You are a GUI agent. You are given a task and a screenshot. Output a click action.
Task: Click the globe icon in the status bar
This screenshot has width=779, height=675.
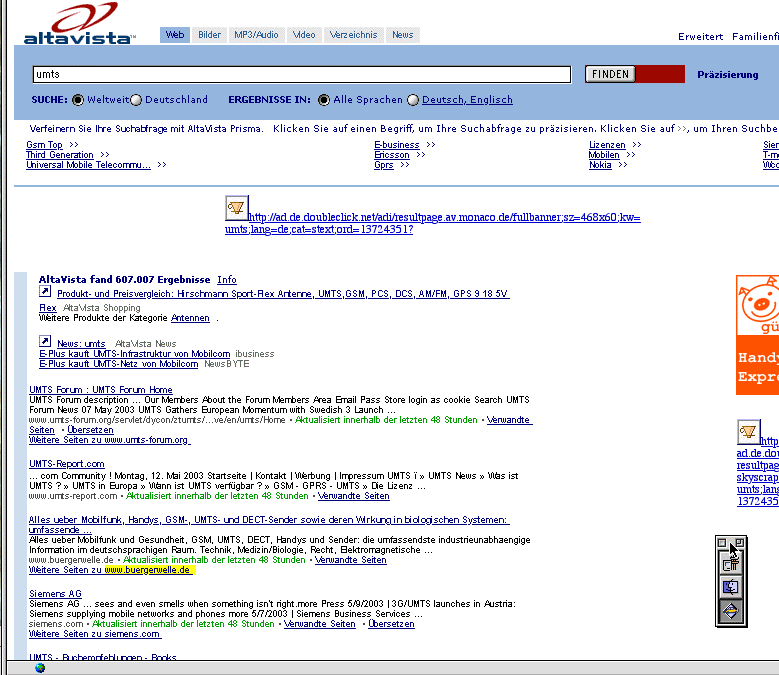point(40,668)
